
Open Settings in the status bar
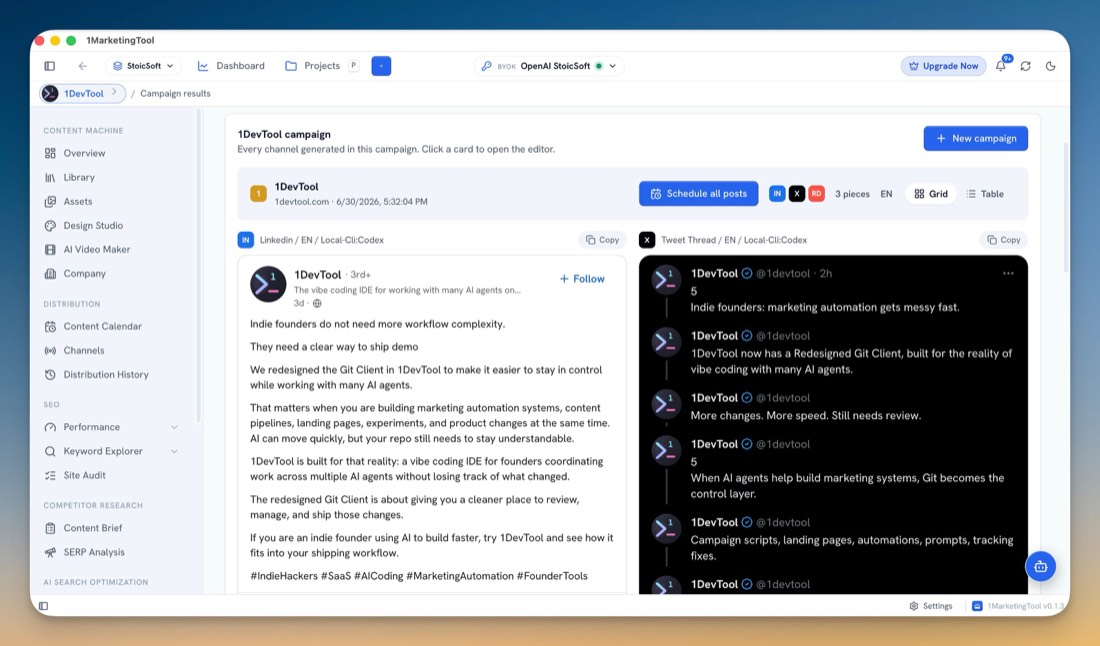point(931,606)
